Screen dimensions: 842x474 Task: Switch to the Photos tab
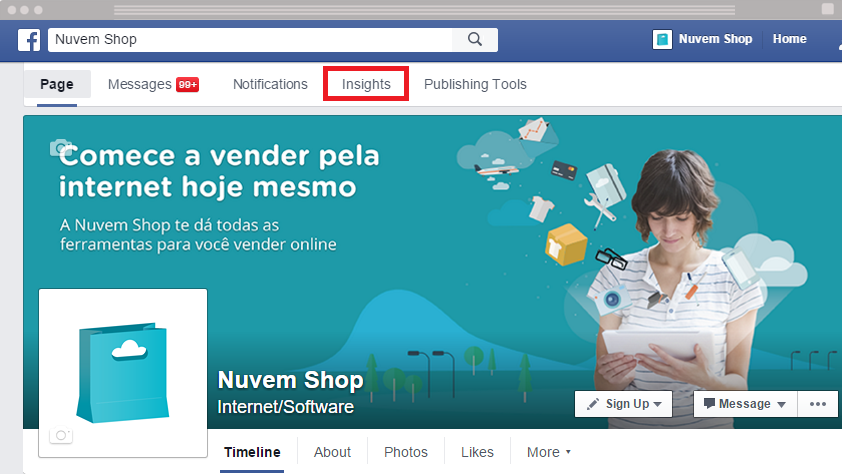(x=406, y=452)
